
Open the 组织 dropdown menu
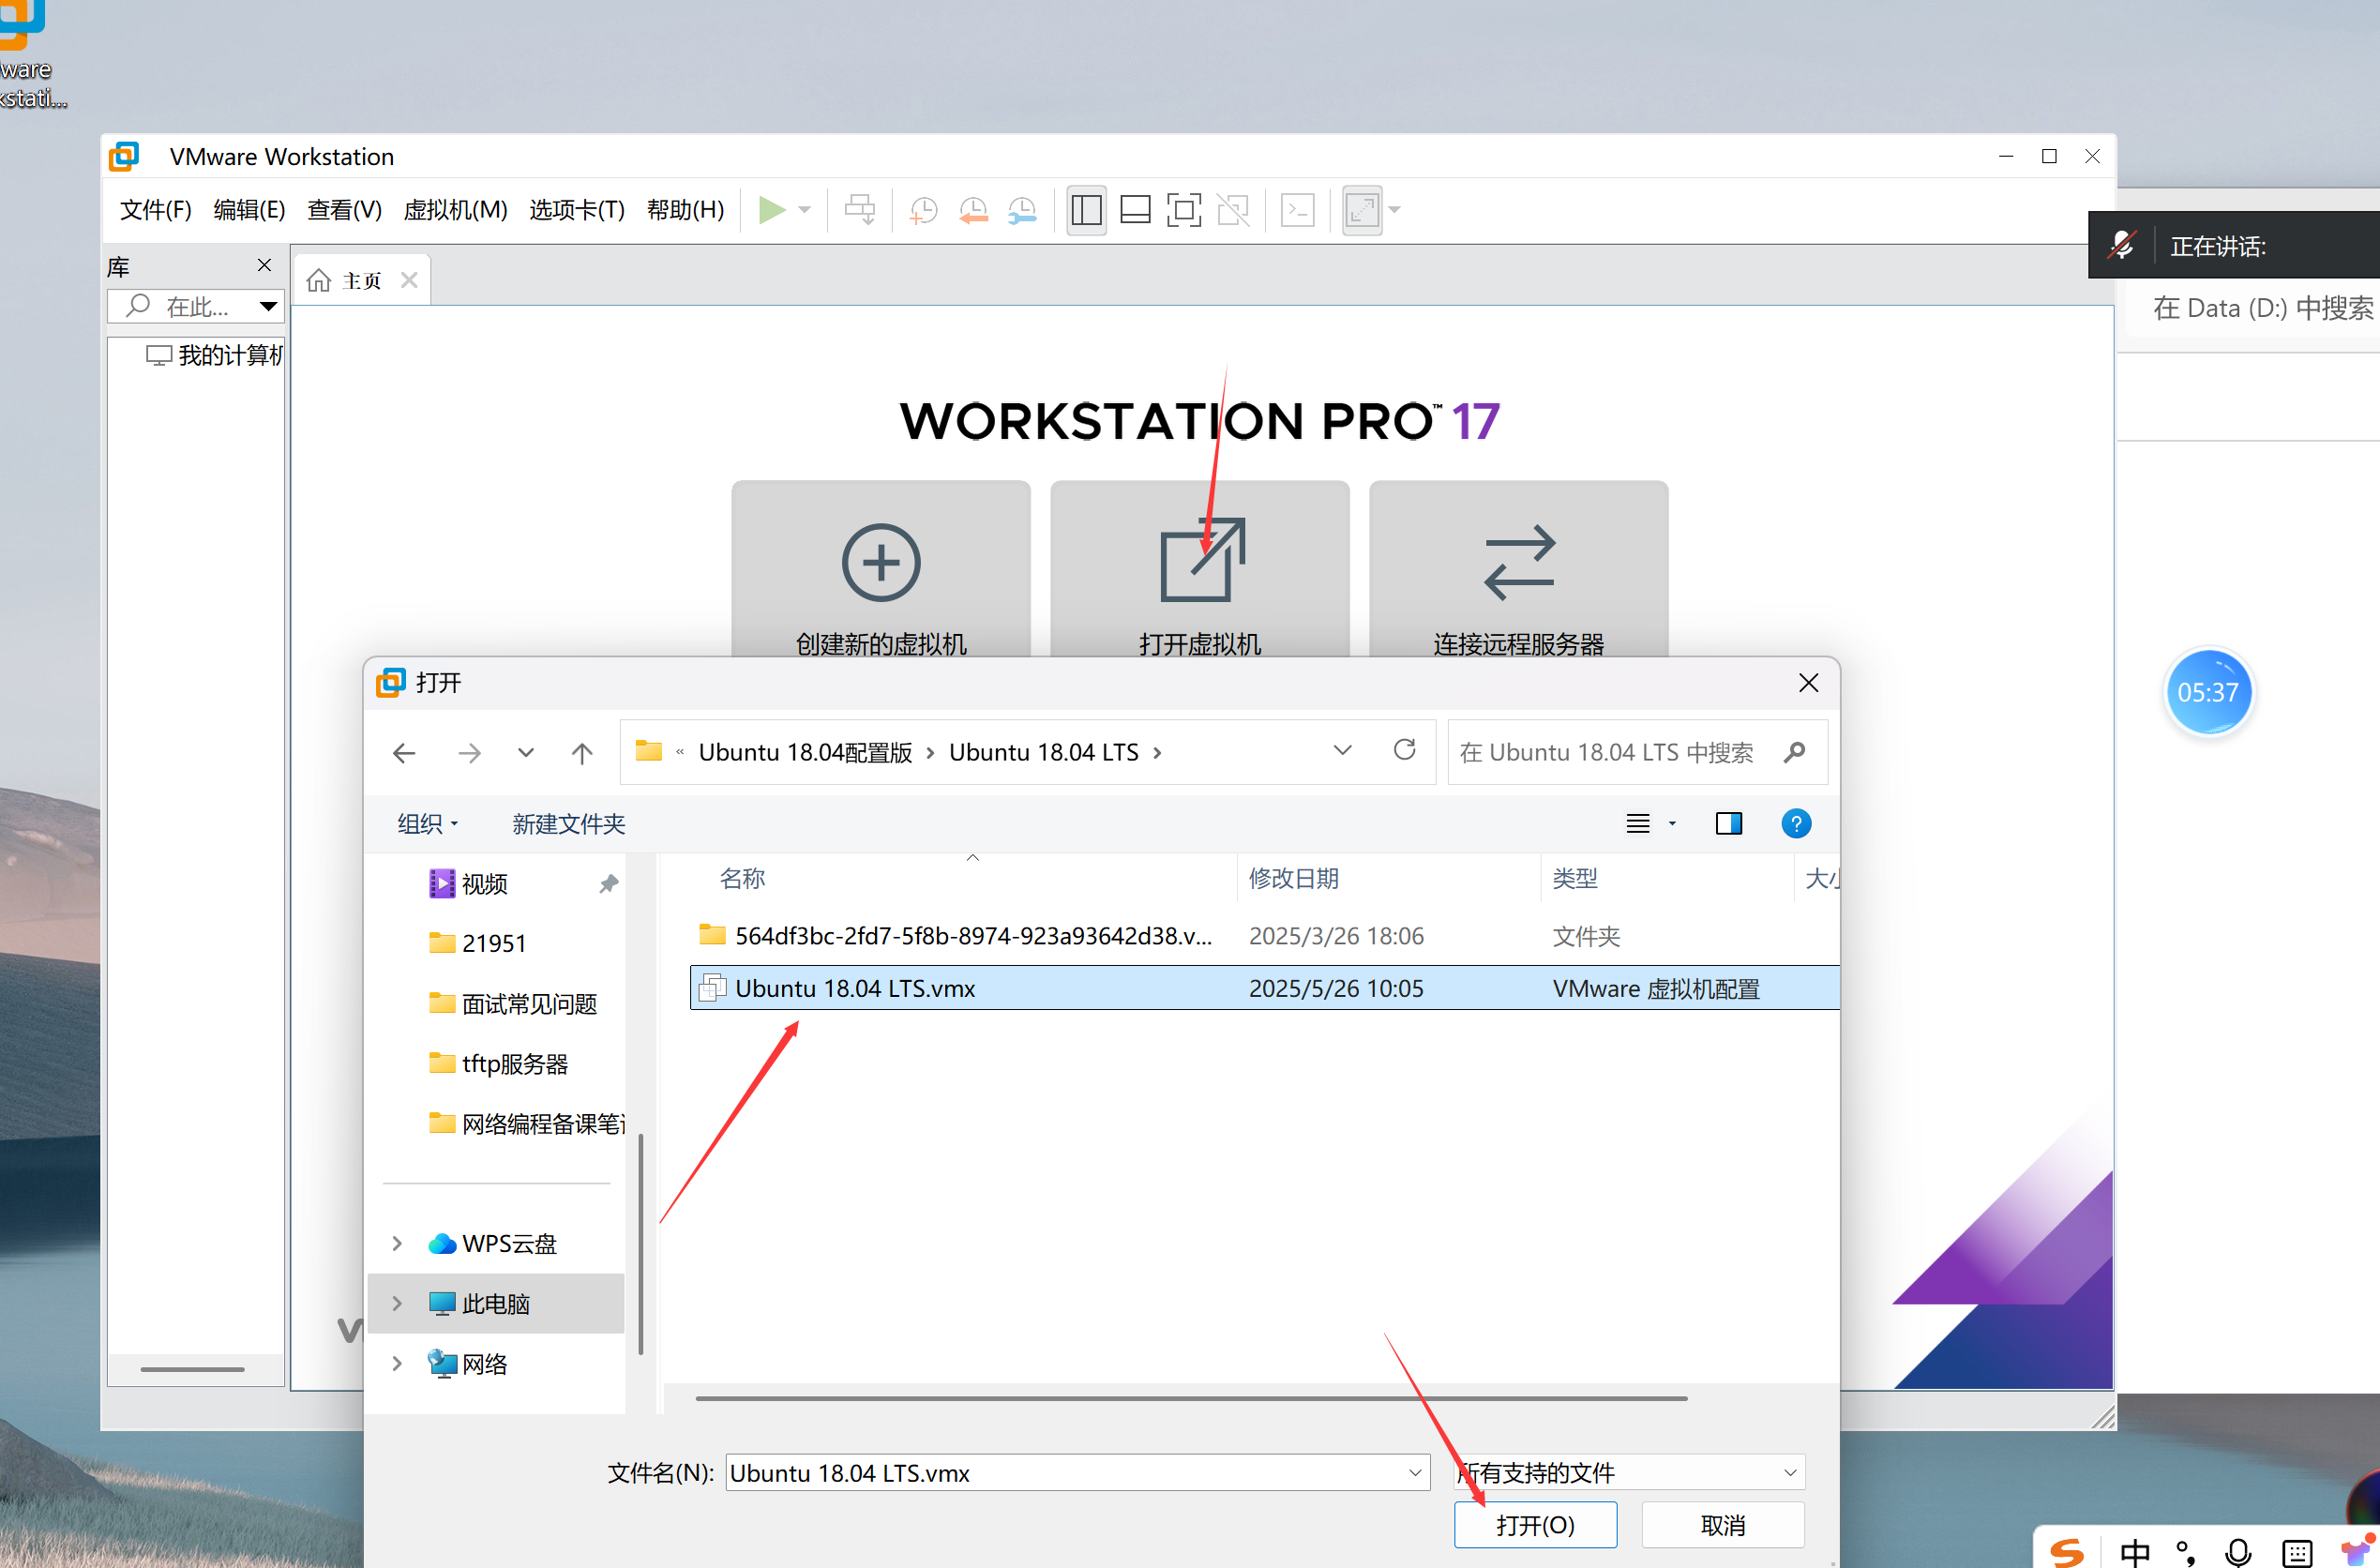coord(427,823)
